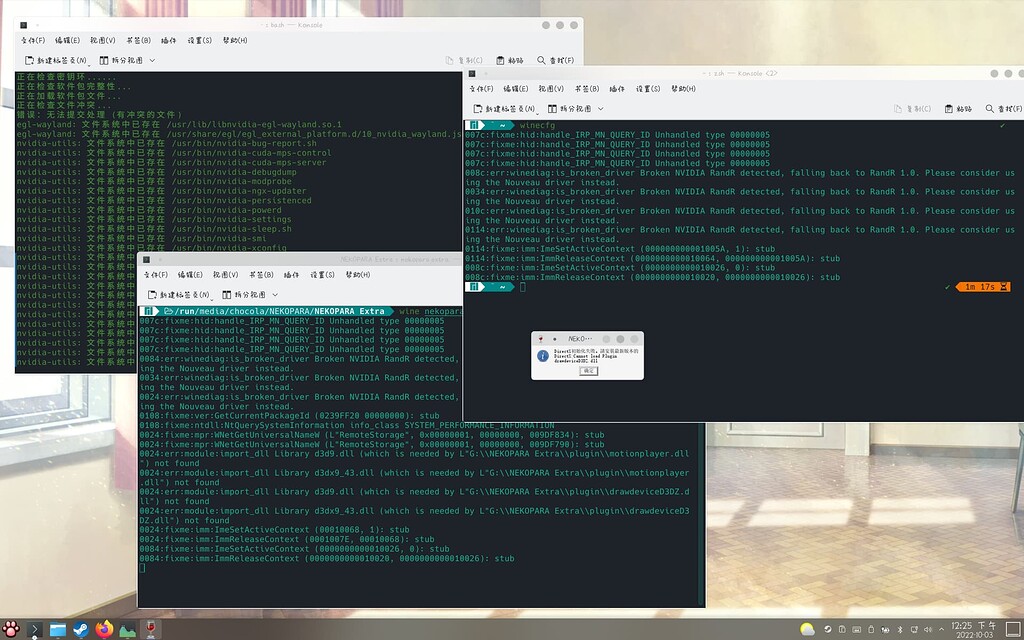
Task: Open 文件(F) menu in zsh Konsole <2>
Action: click(x=481, y=89)
